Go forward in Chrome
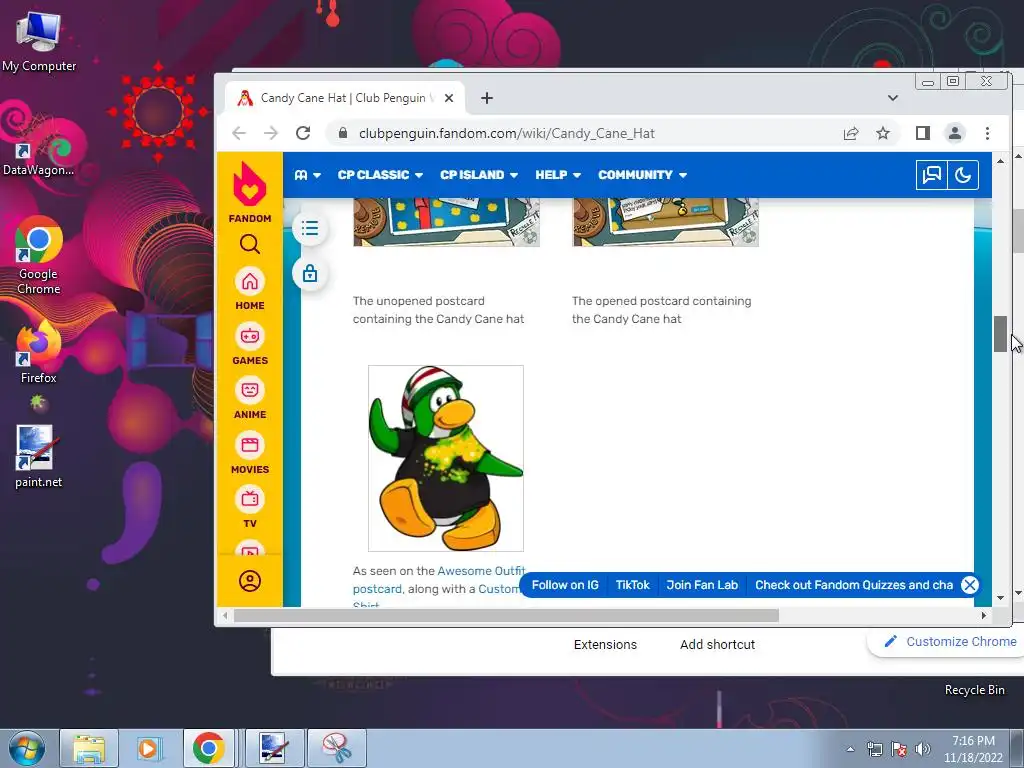 (x=271, y=133)
